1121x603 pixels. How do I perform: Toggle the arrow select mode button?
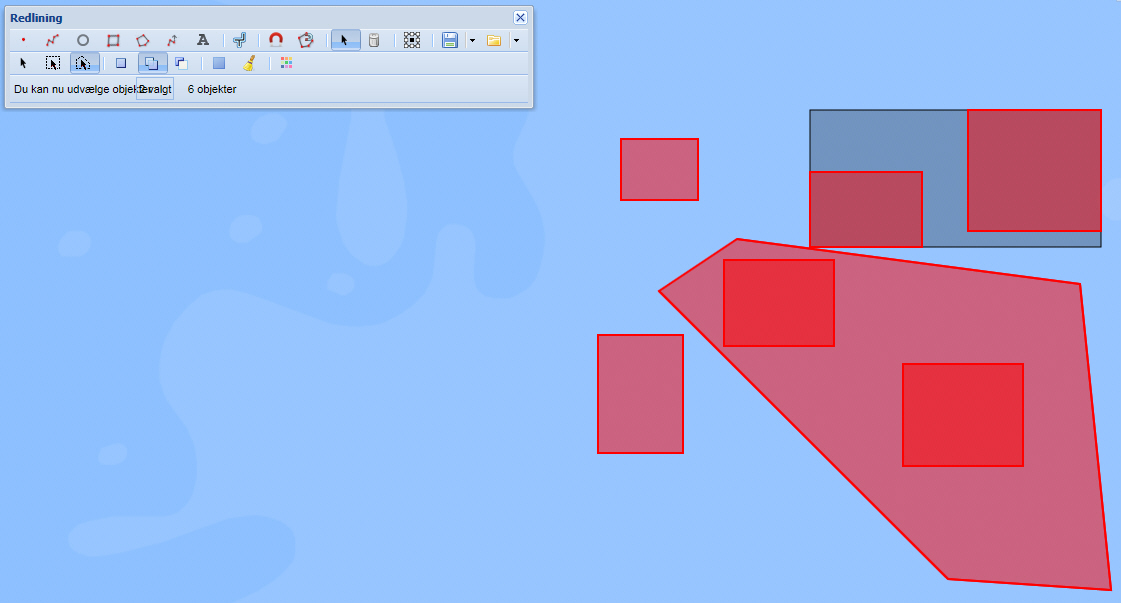click(344, 40)
